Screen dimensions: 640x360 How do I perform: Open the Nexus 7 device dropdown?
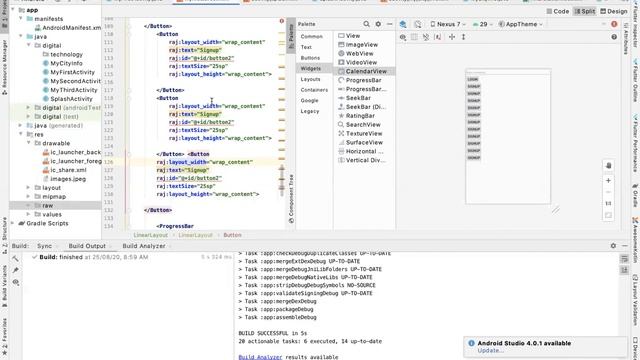tap(448, 24)
